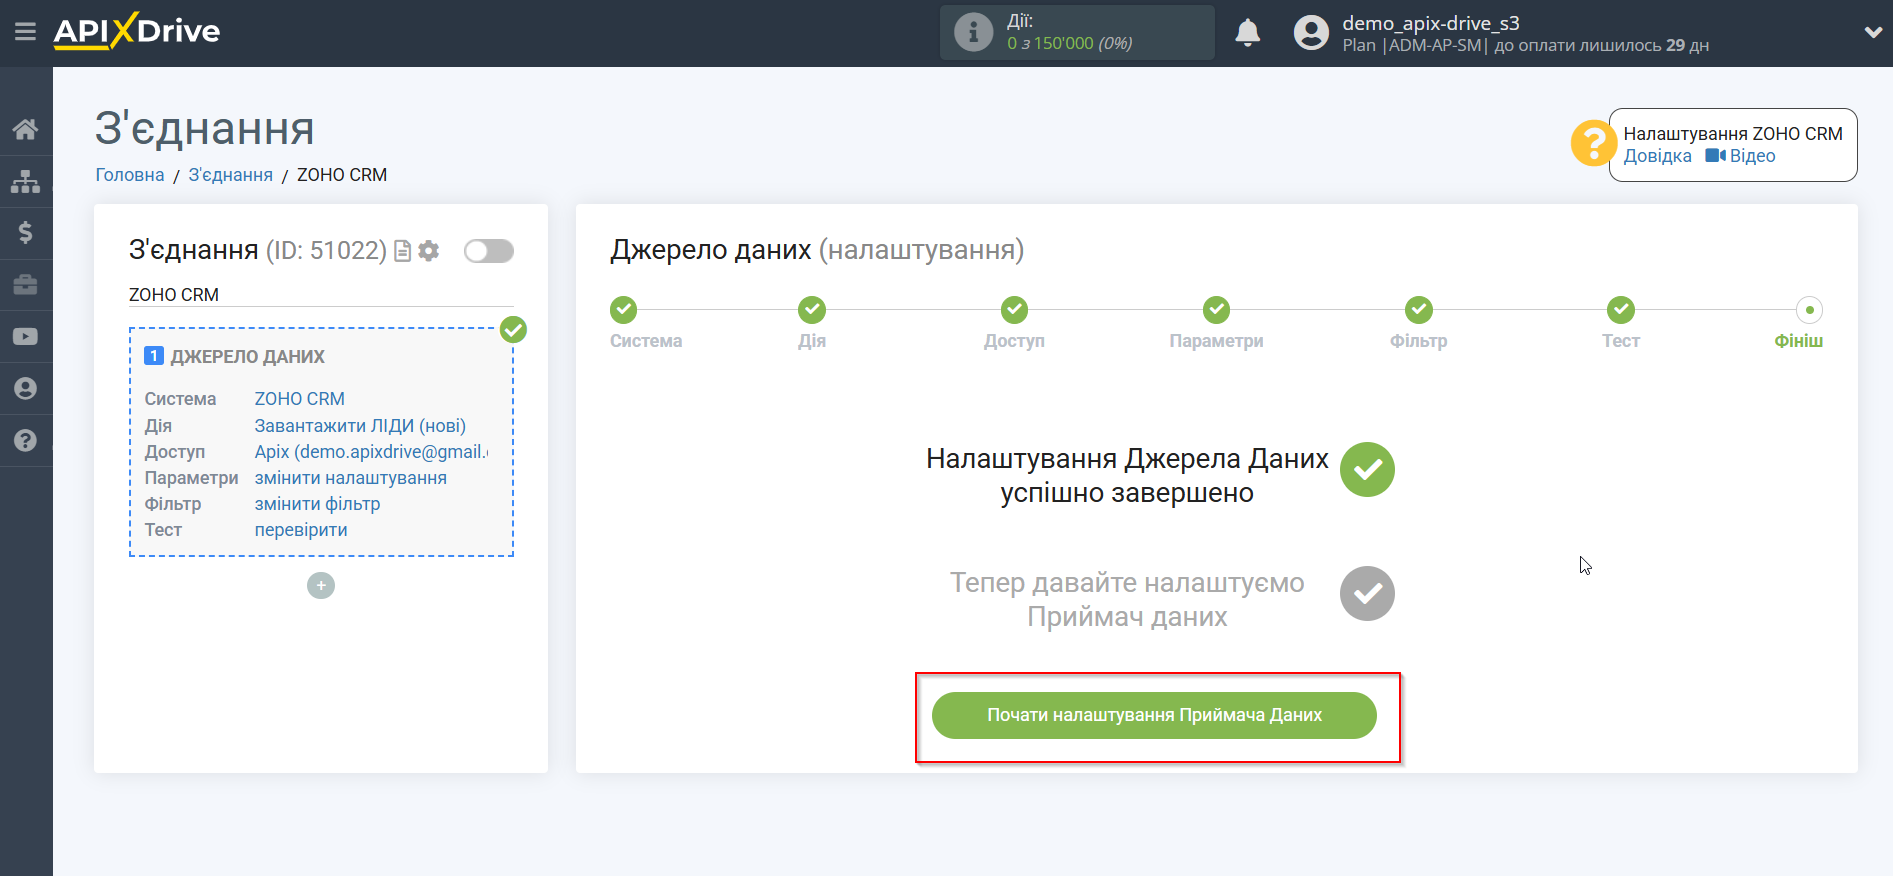Viewport: 1893px width, 876px height.
Task: Click змінити налаштування link
Action: coord(350,478)
